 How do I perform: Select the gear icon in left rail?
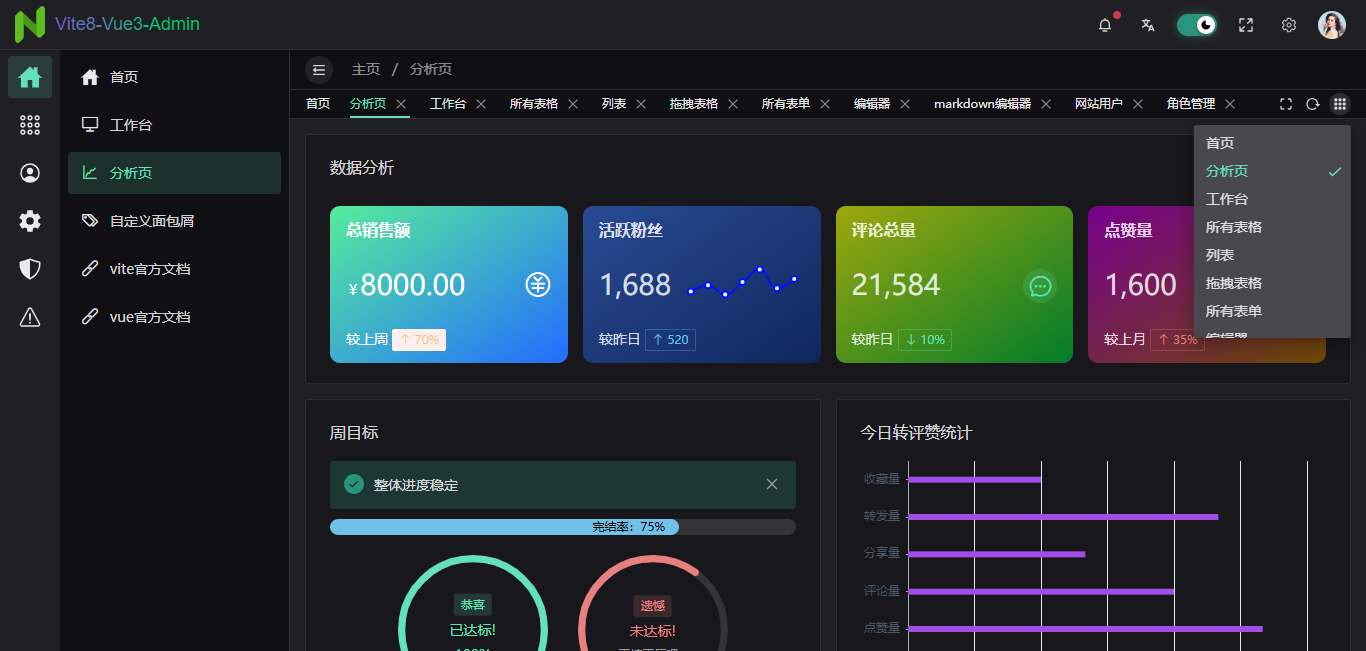(30, 221)
